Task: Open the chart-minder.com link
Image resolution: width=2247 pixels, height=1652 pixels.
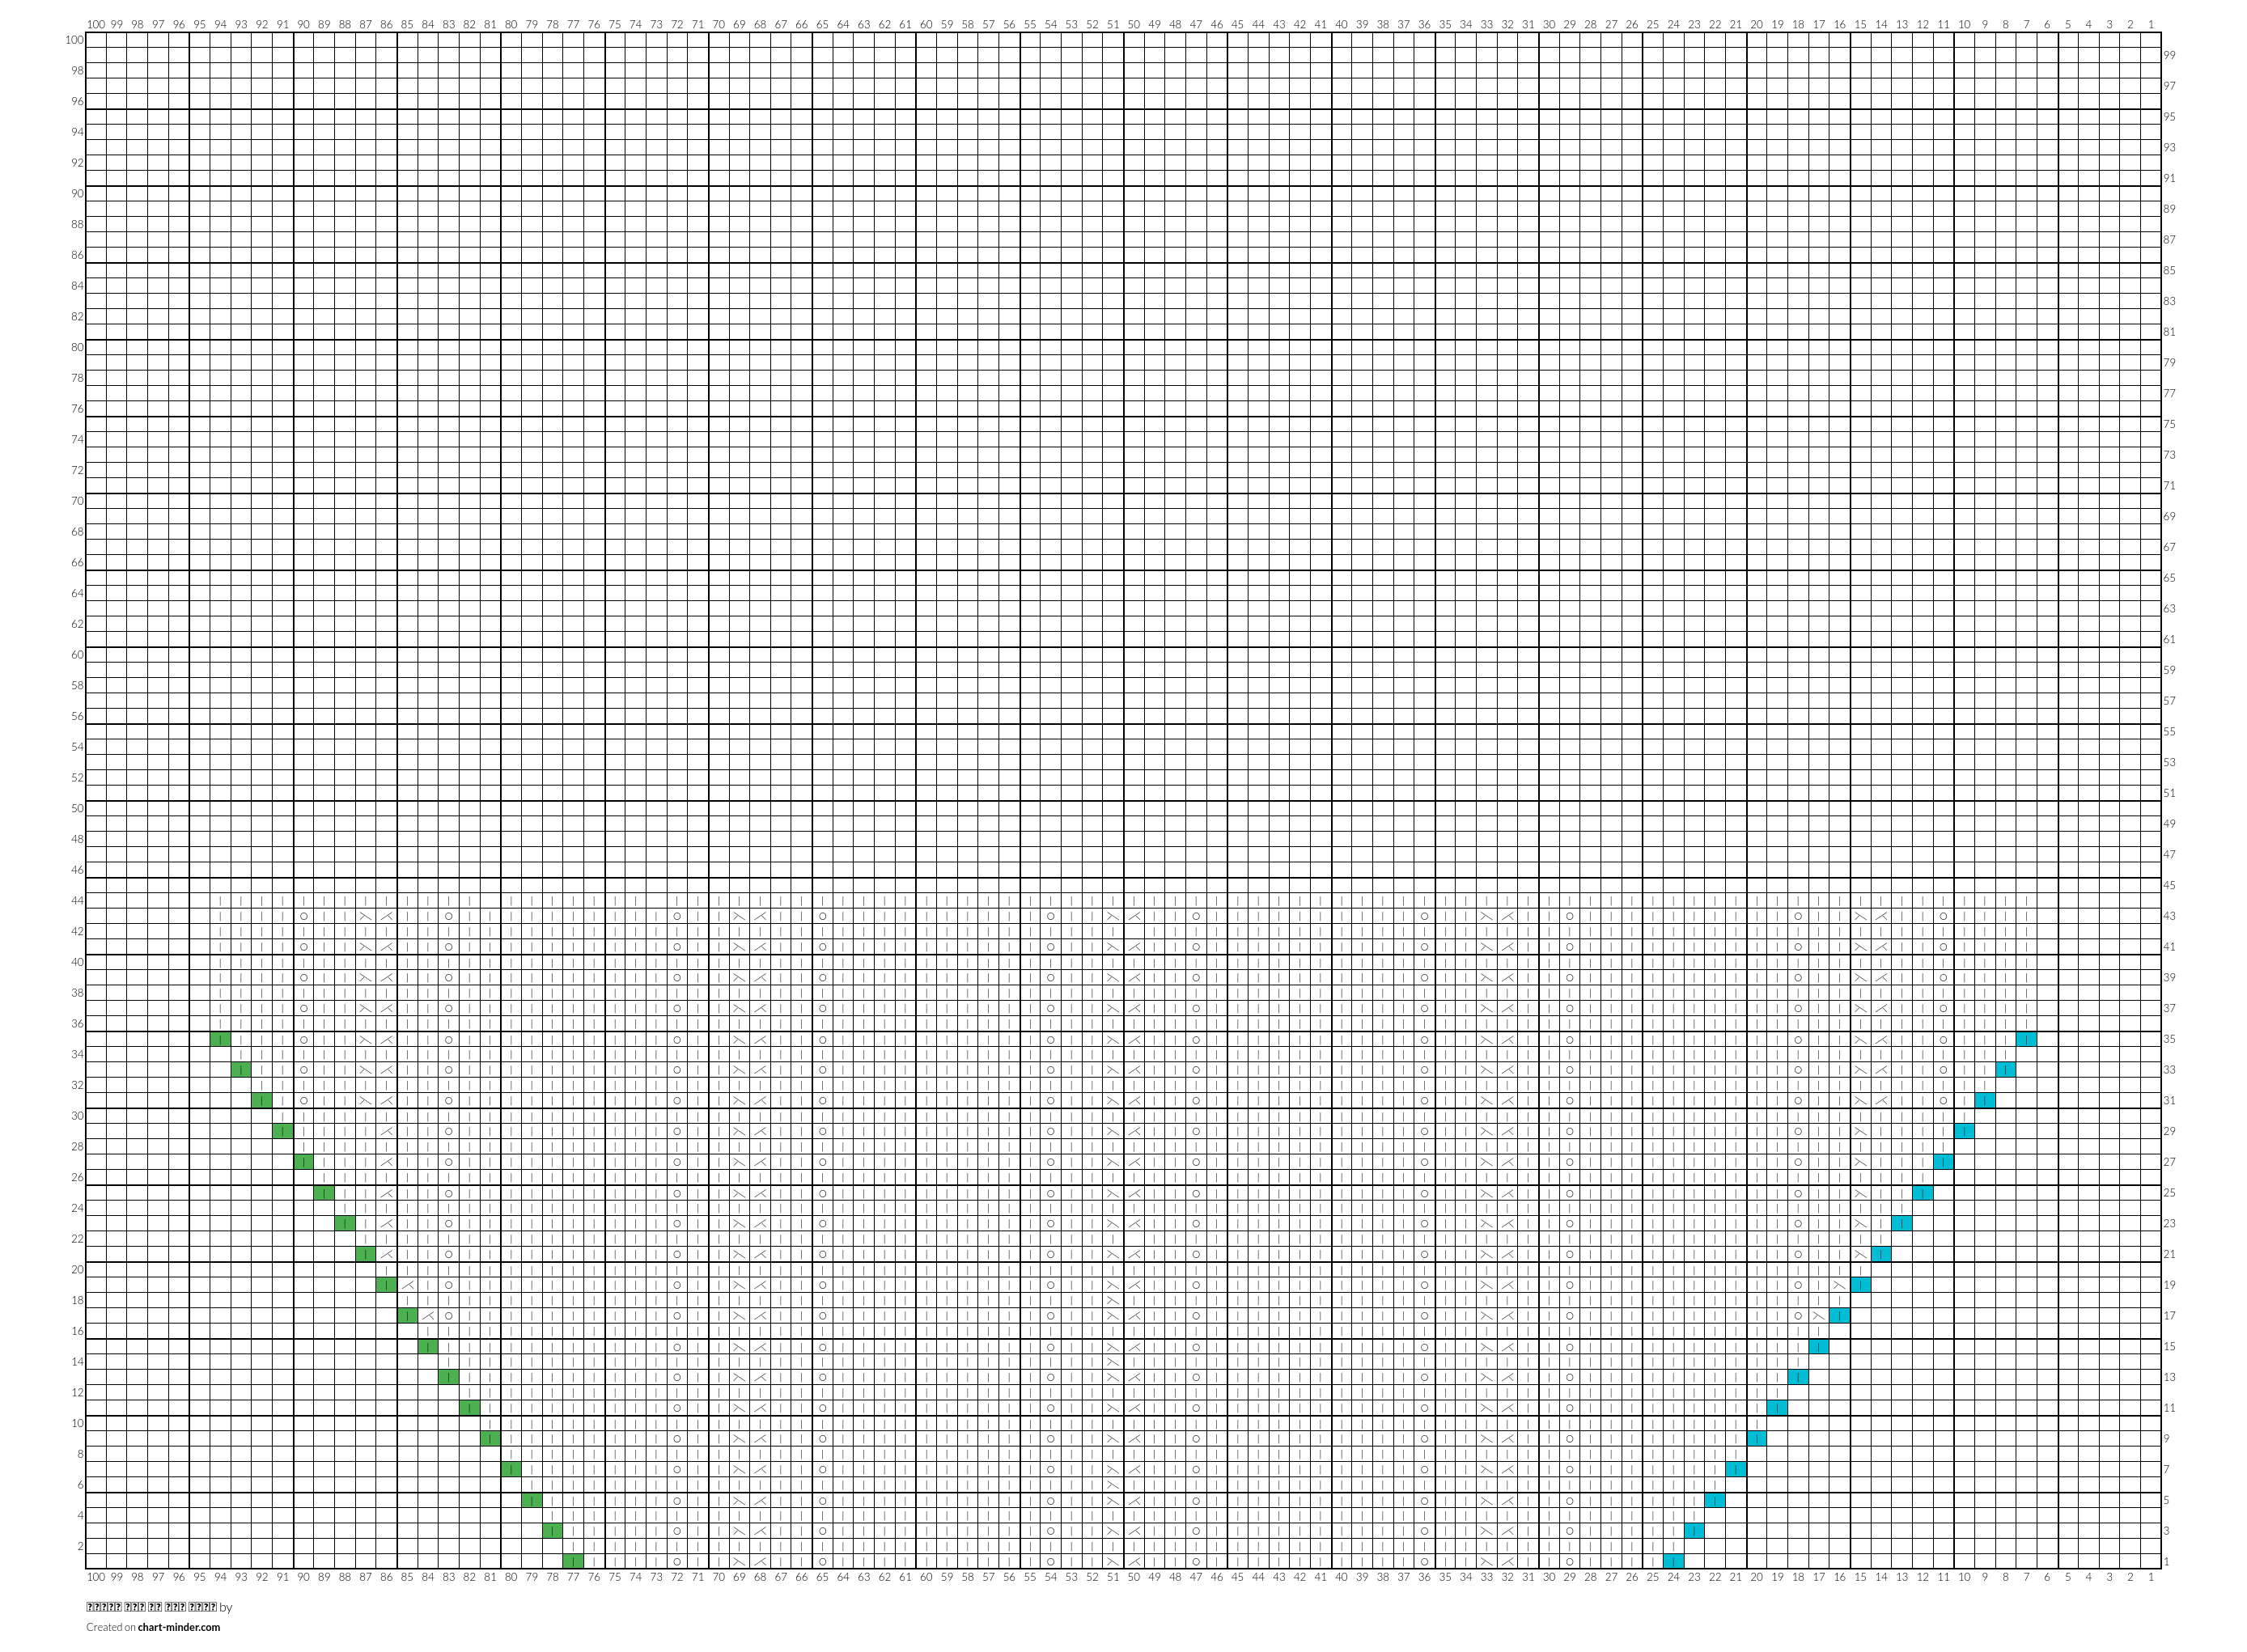Action: click(x=179, y=1627)
